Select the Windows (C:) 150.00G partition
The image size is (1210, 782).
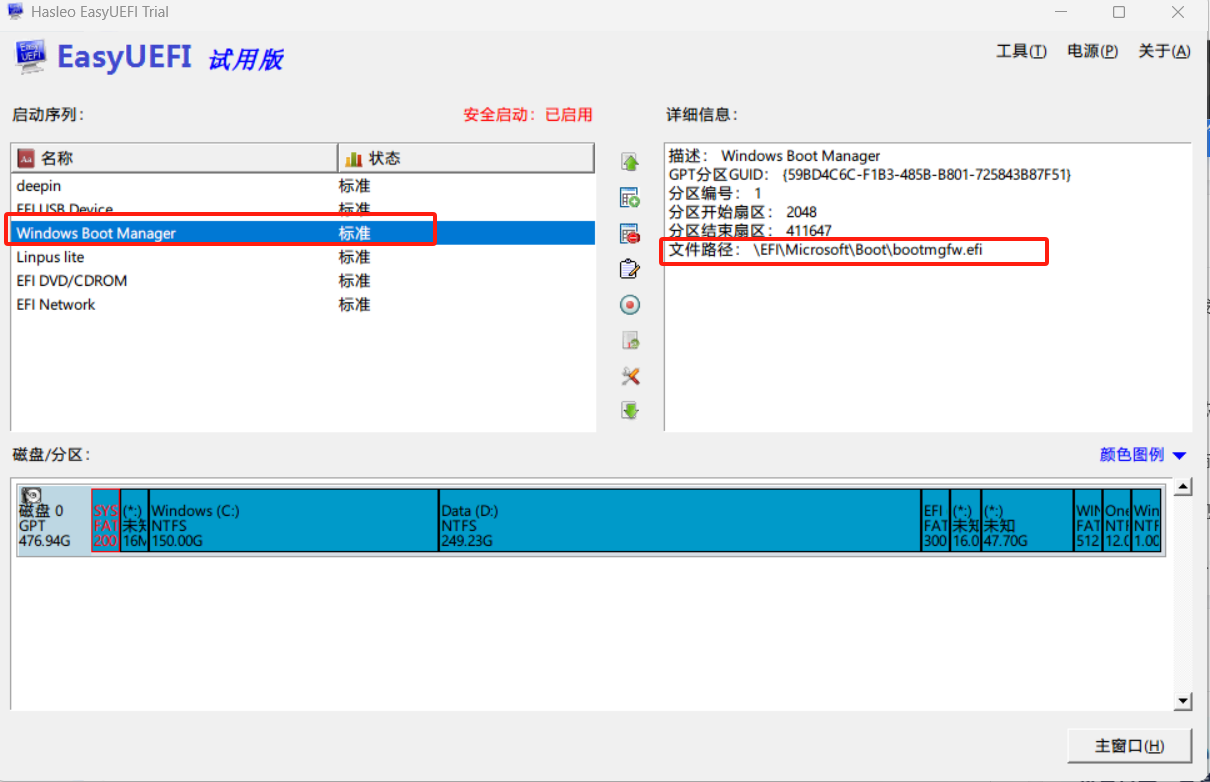coord(294,520)
